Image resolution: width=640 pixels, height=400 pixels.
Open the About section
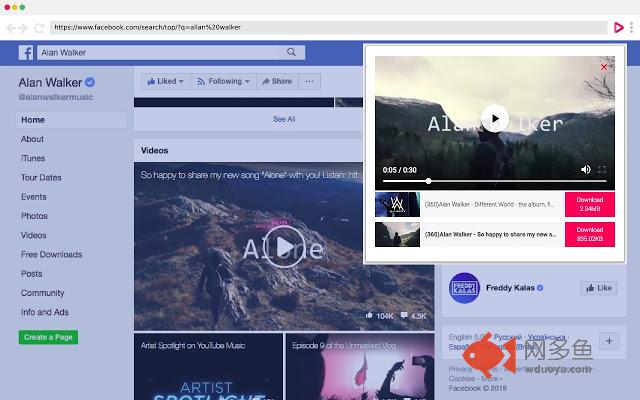[x=32, y=139]
